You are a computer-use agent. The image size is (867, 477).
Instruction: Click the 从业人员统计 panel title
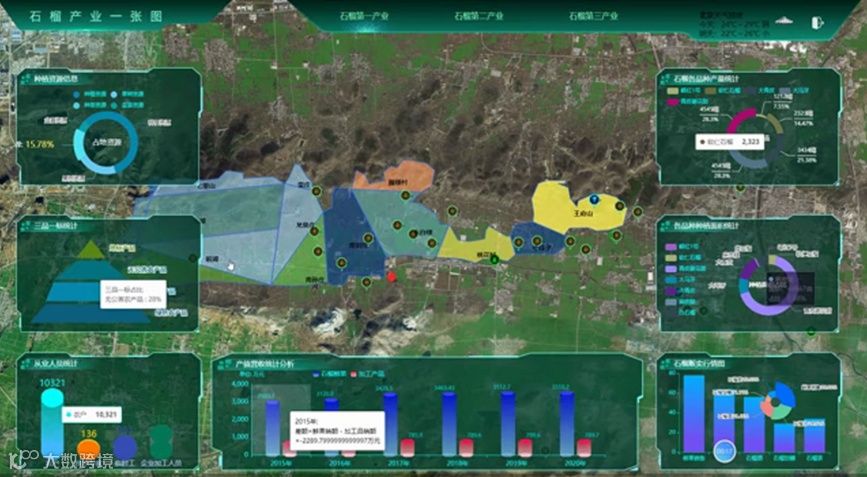click(56, 364)
